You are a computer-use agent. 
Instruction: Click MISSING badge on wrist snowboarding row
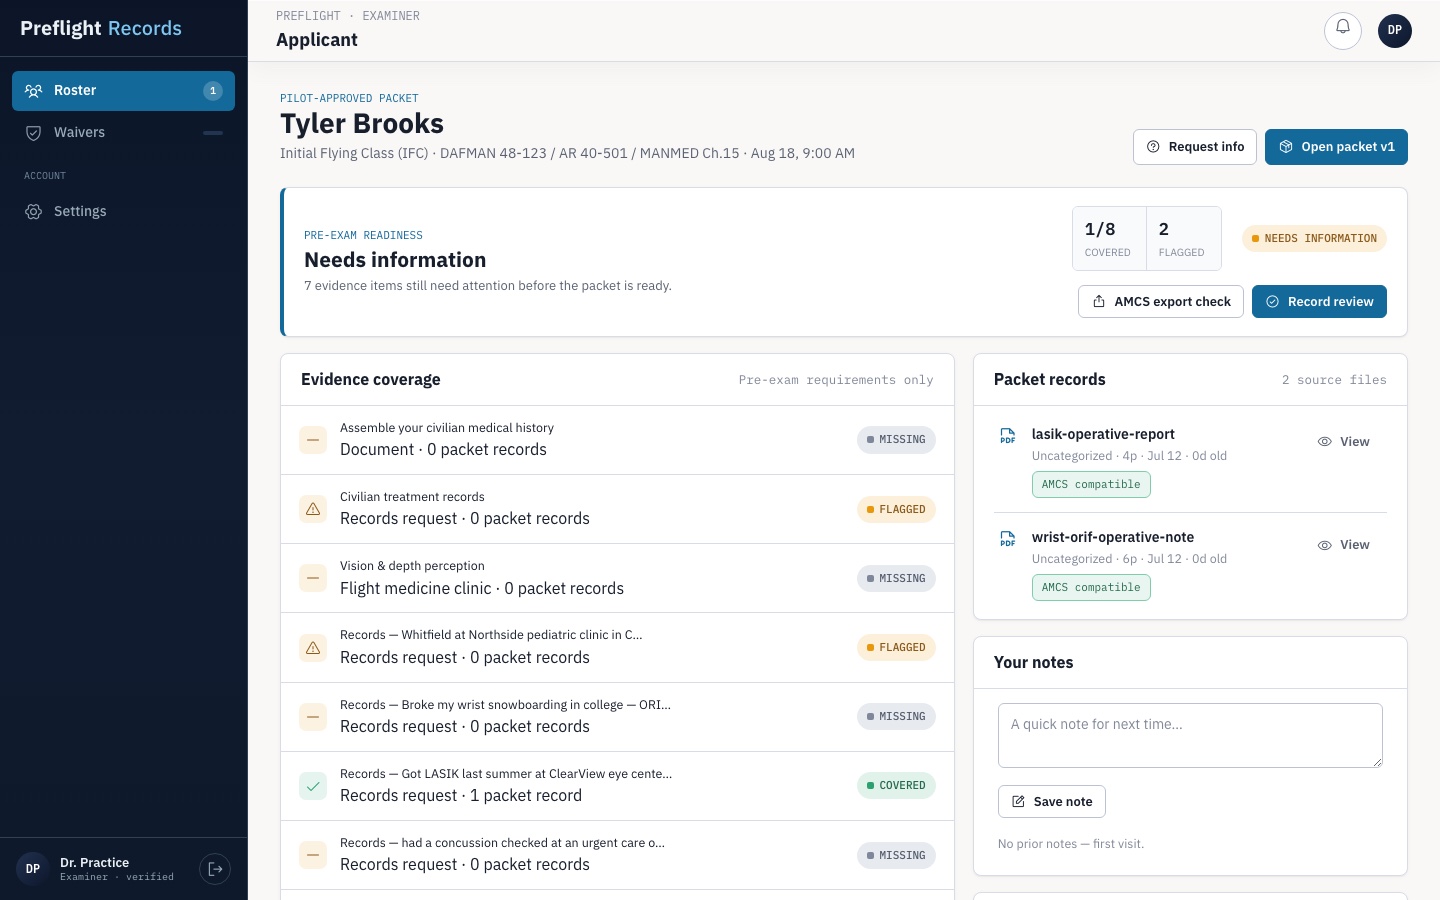[x=896, y=717]
